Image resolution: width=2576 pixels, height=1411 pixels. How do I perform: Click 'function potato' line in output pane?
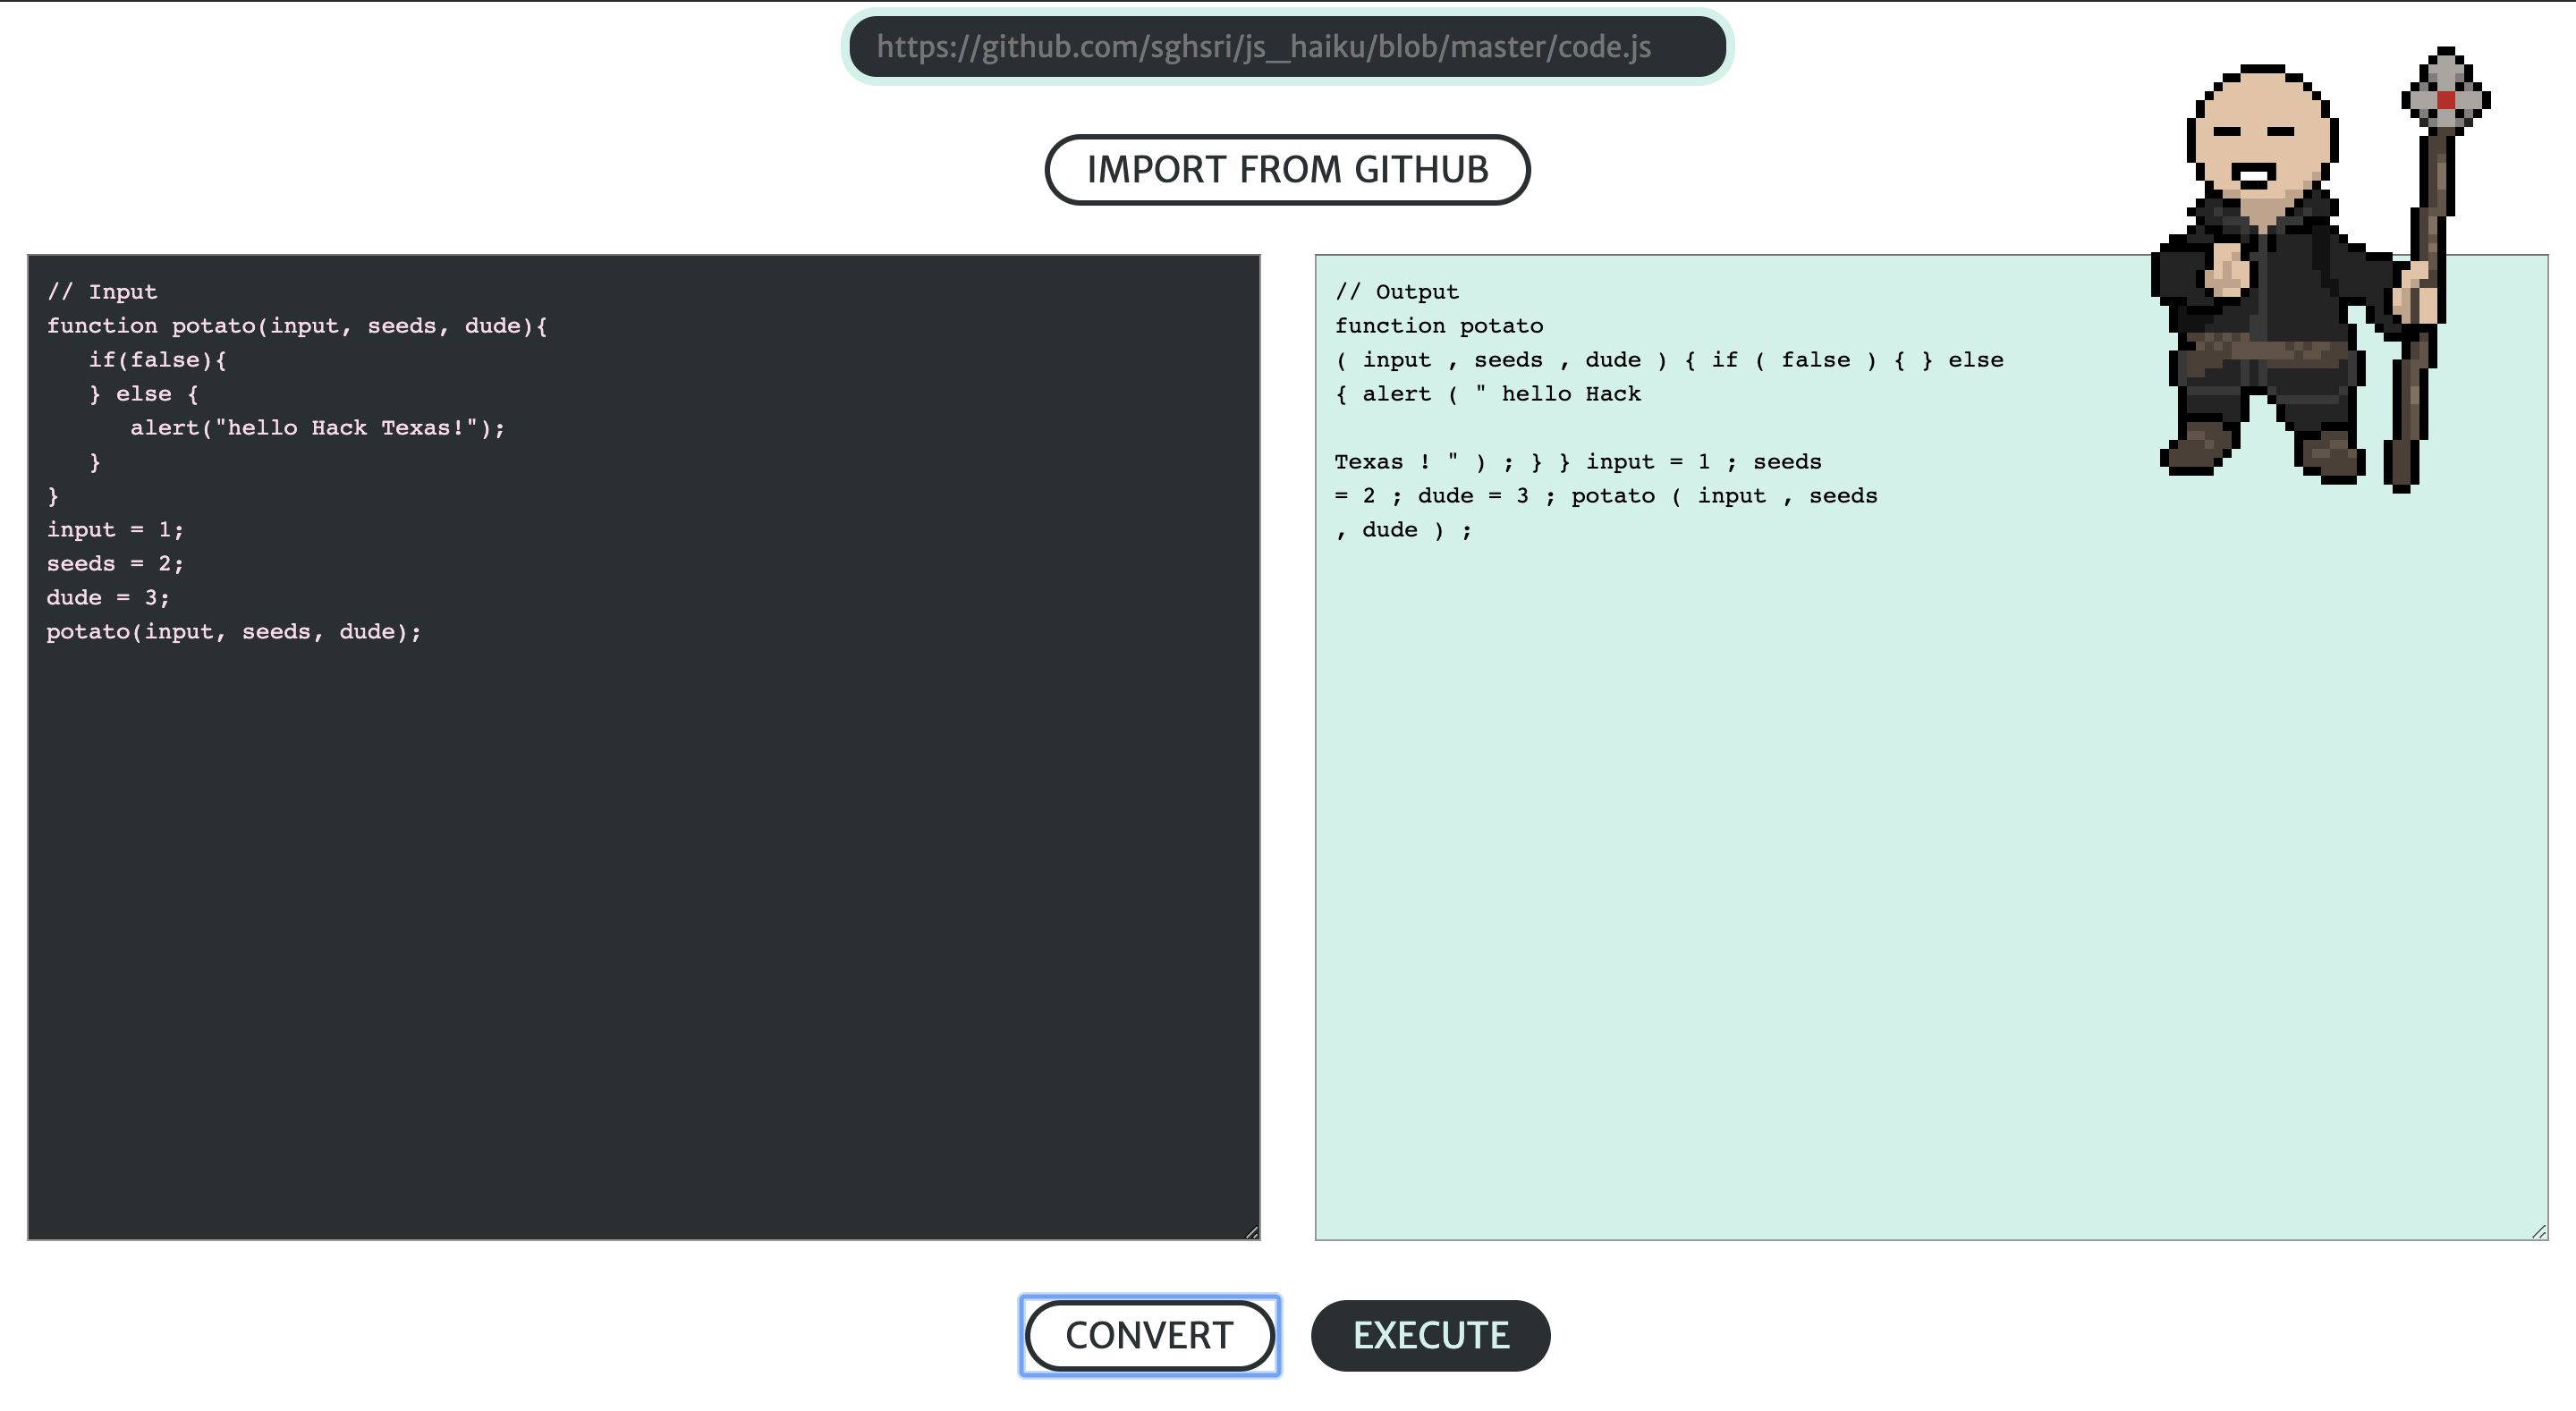point(1438,326)
